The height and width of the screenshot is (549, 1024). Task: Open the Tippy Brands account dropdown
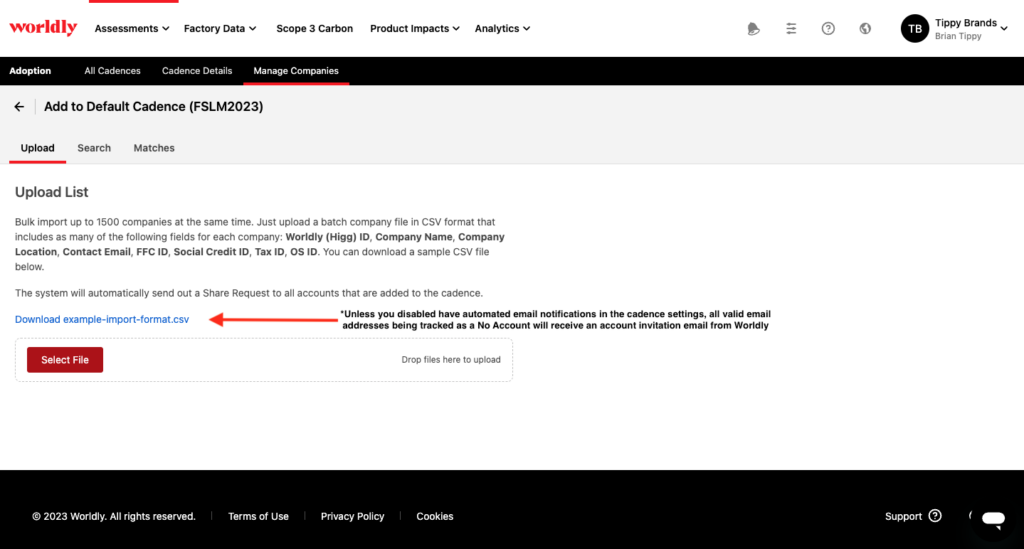point(971,29)
